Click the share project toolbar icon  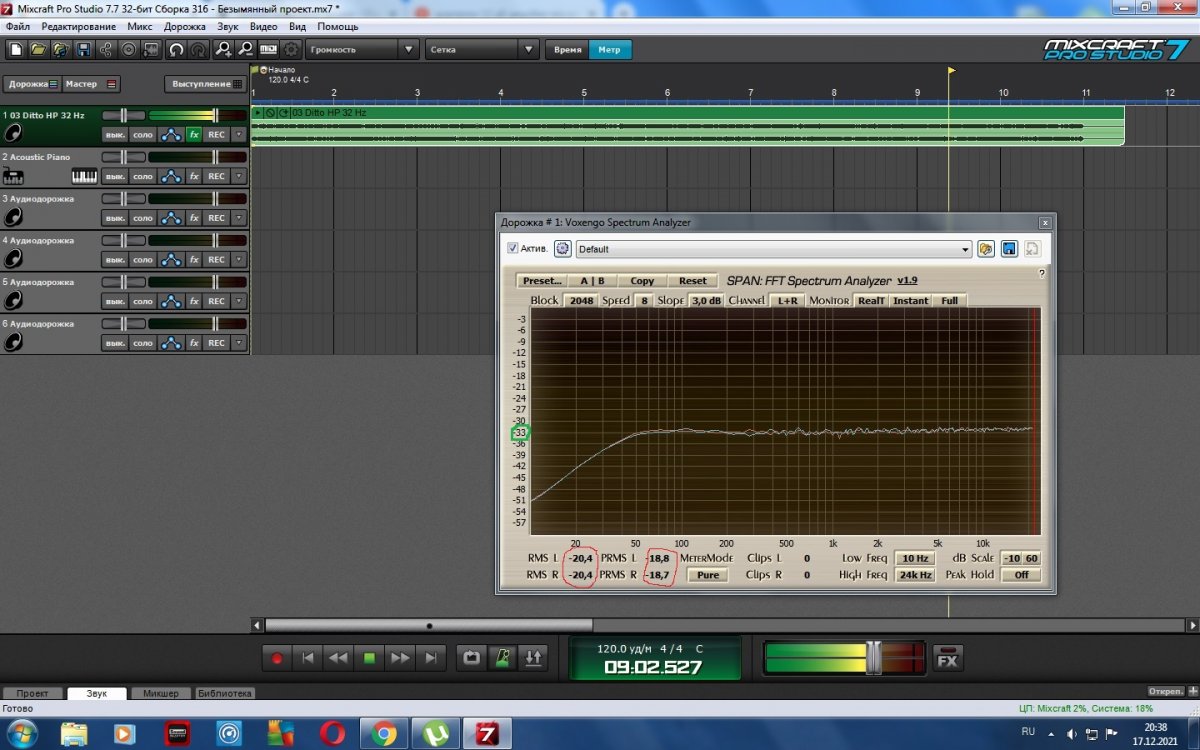click(x=106, y=49)
